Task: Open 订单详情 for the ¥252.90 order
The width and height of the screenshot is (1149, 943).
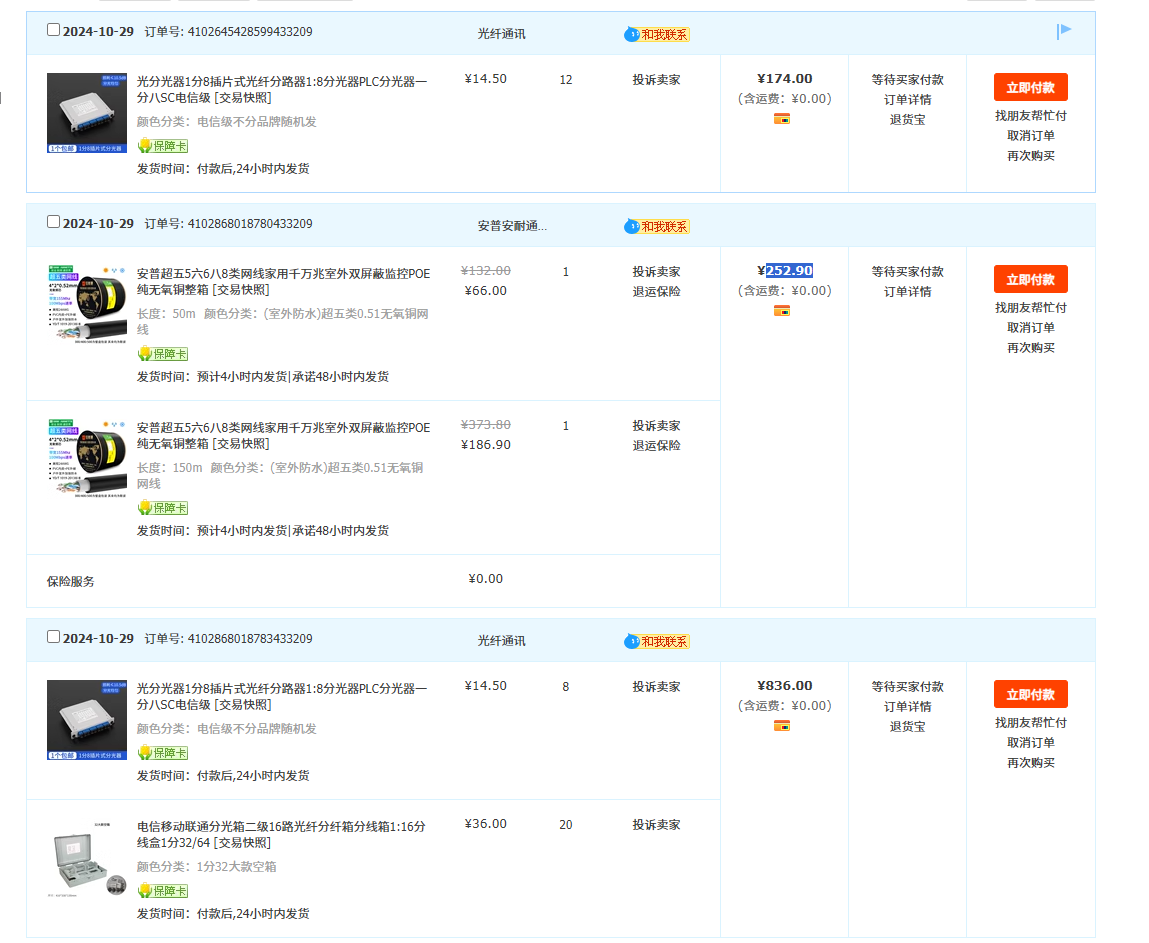Action: tap(907, 292)
